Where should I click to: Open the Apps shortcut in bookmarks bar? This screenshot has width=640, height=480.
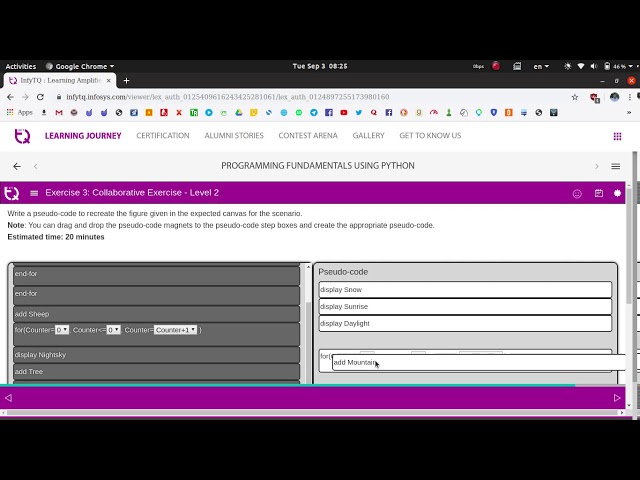click(20, 113)
